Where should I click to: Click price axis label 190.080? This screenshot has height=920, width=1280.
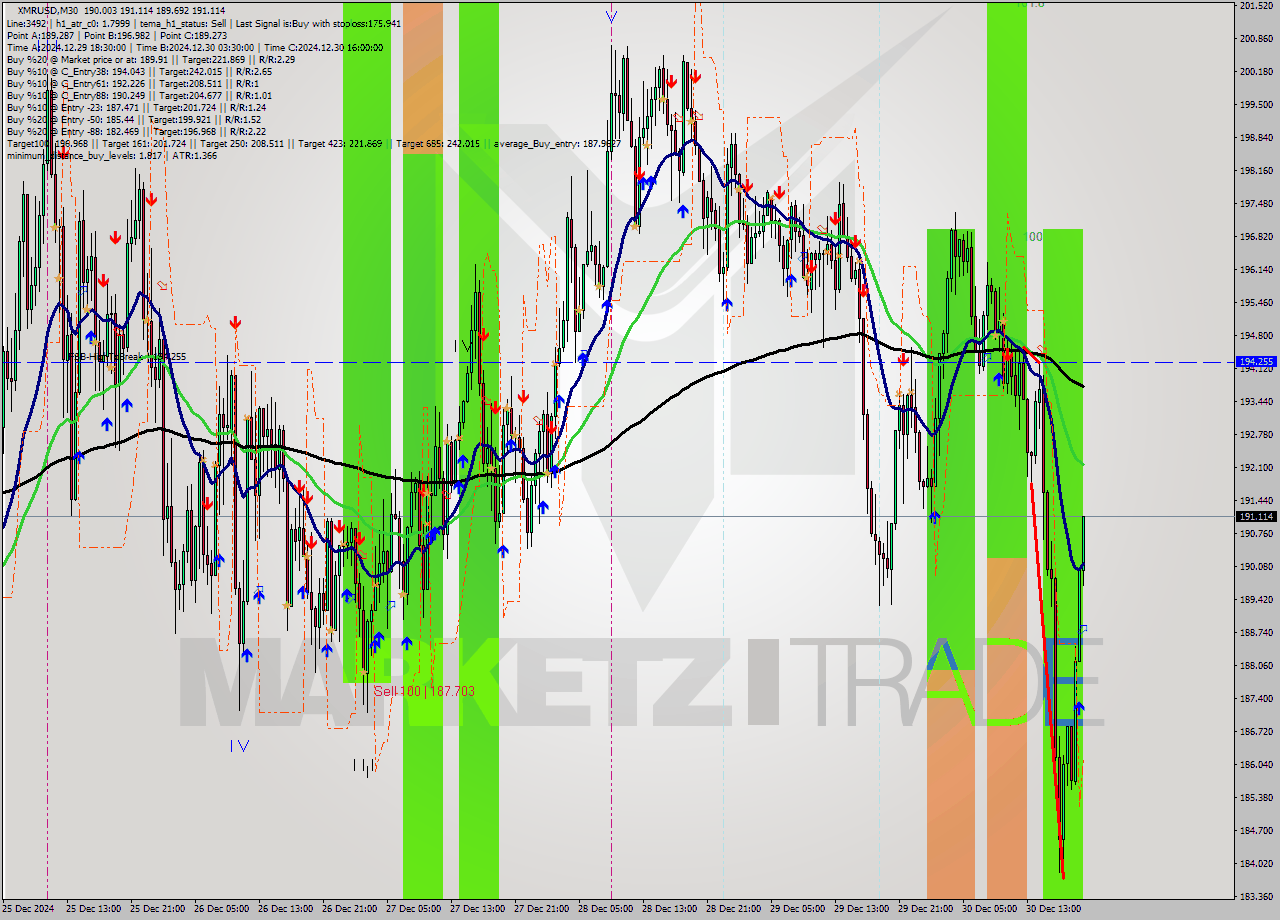coord(1255,567)
